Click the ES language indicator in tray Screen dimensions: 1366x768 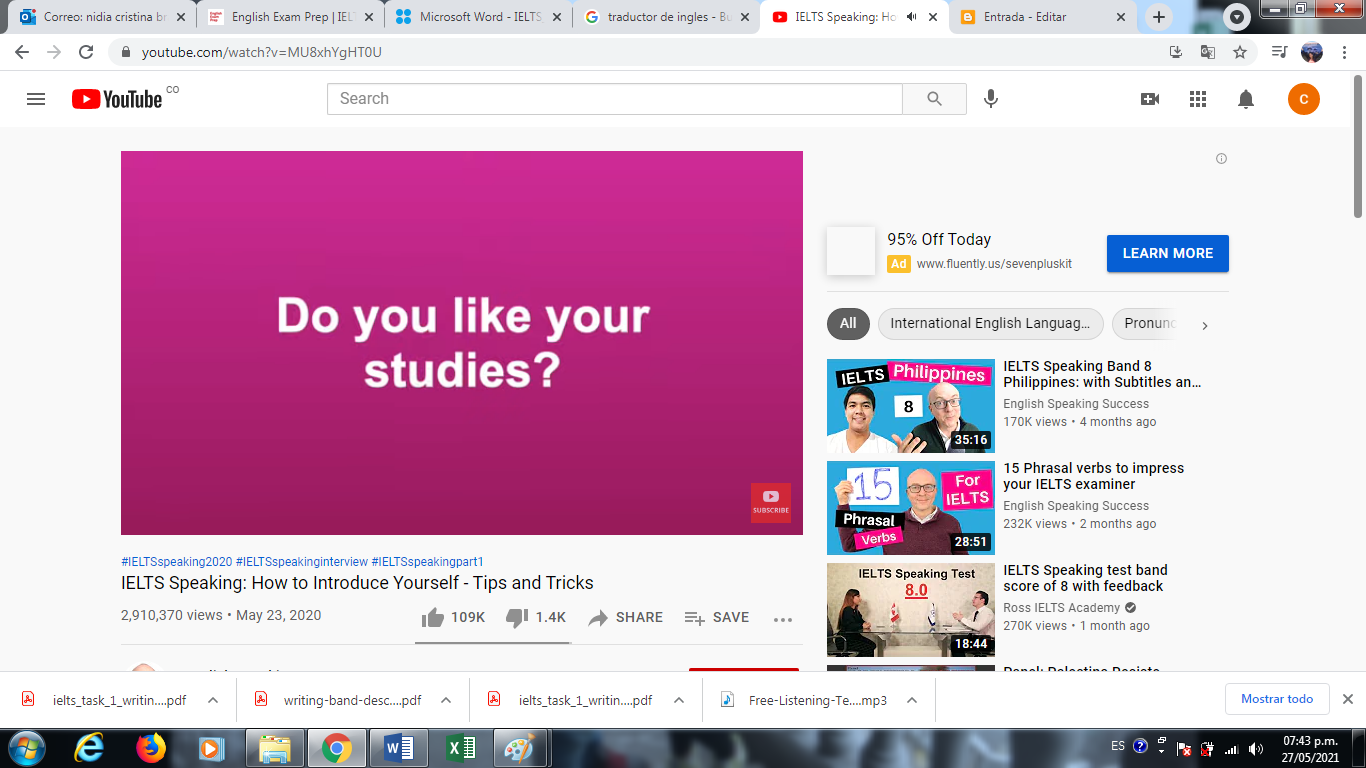tap(1118, 746)
